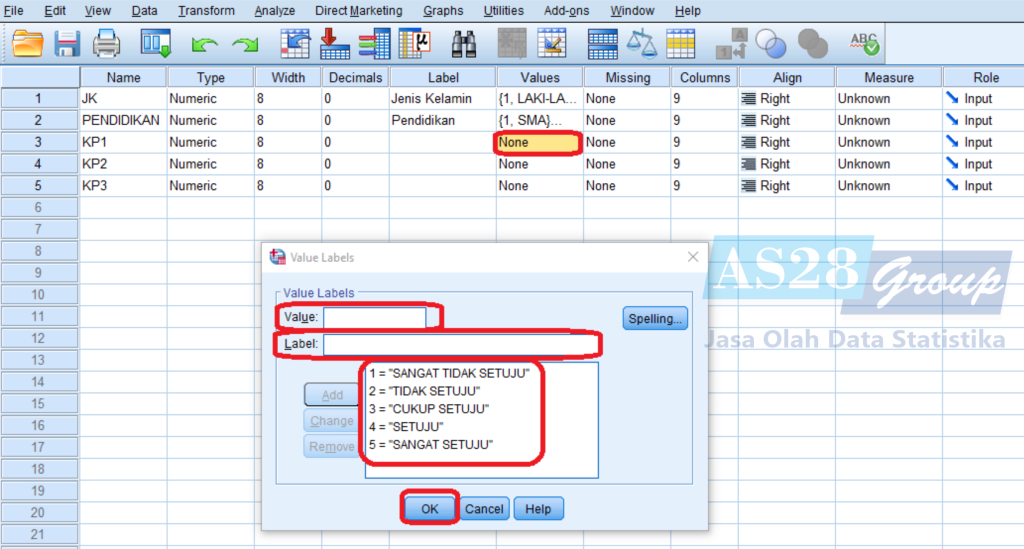Click the Recall recent dialogs icon
Image resolution: width=1024 pixels, height=549 pixels.
(156, 43)
